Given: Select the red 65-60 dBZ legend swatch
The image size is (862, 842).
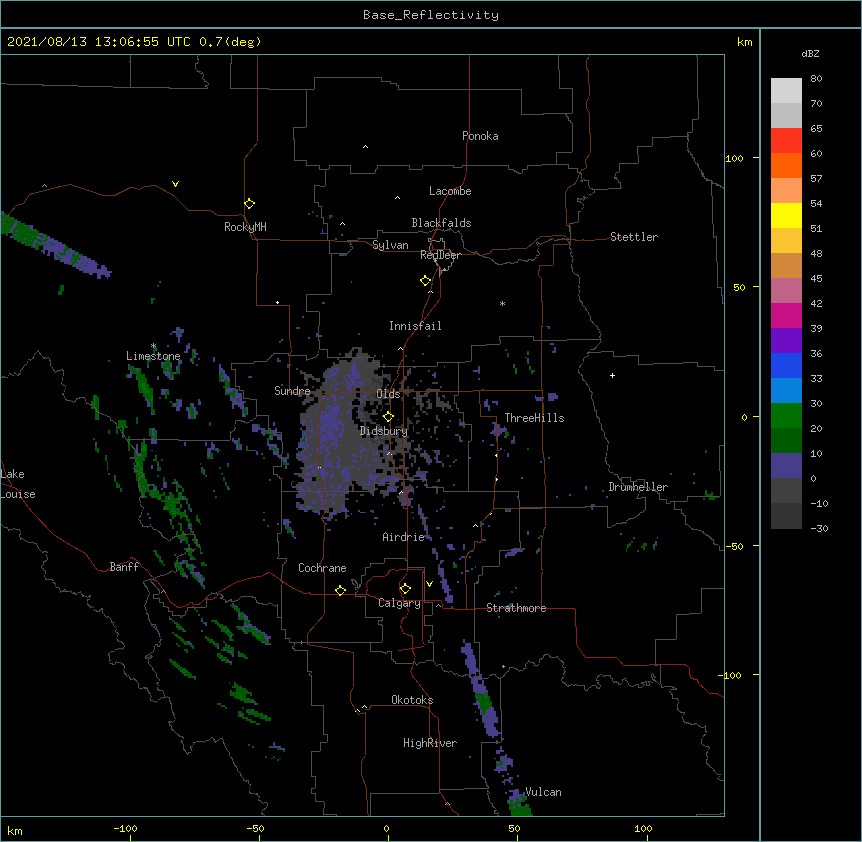Looking at the screenshot, I should (x=786, y=141).
